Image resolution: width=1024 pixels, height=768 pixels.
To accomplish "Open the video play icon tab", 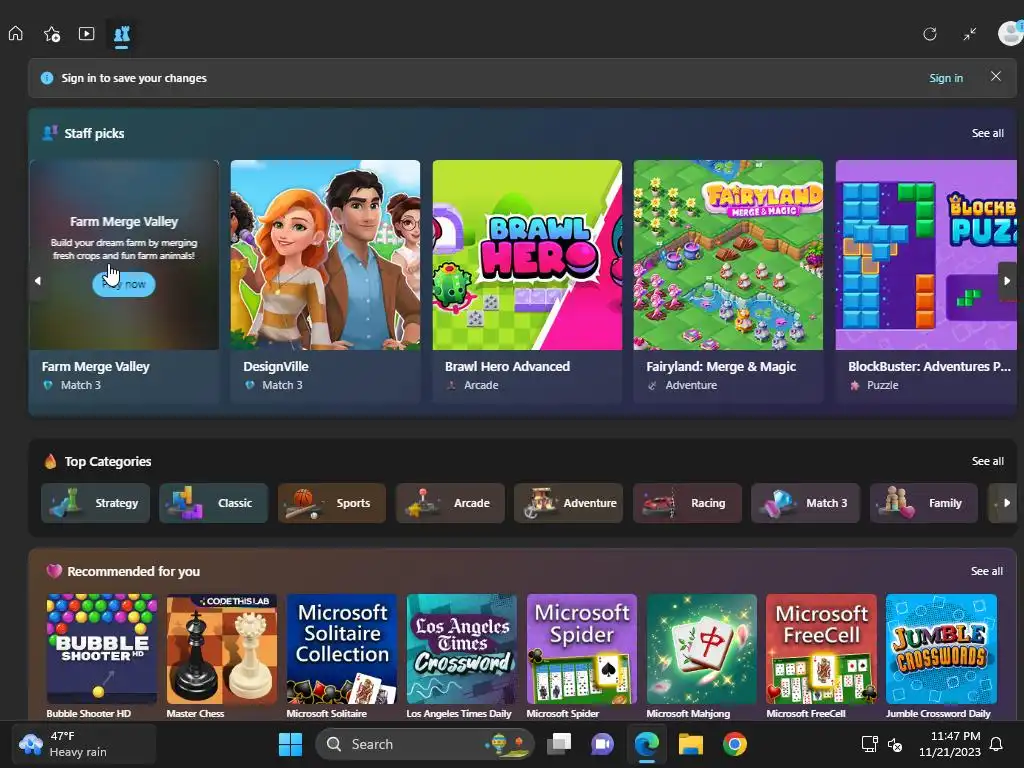I will coord(87,33).
